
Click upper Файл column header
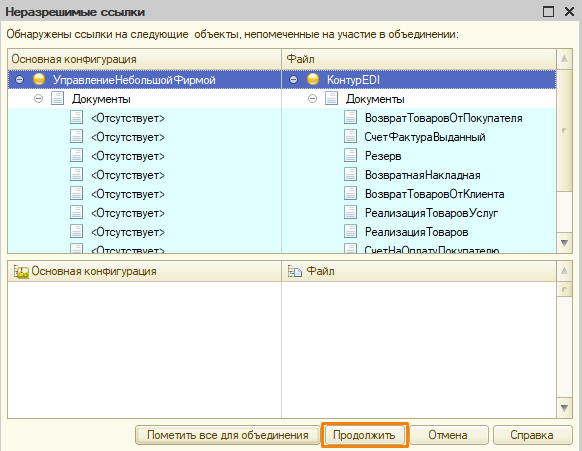[x=419, y=59]
